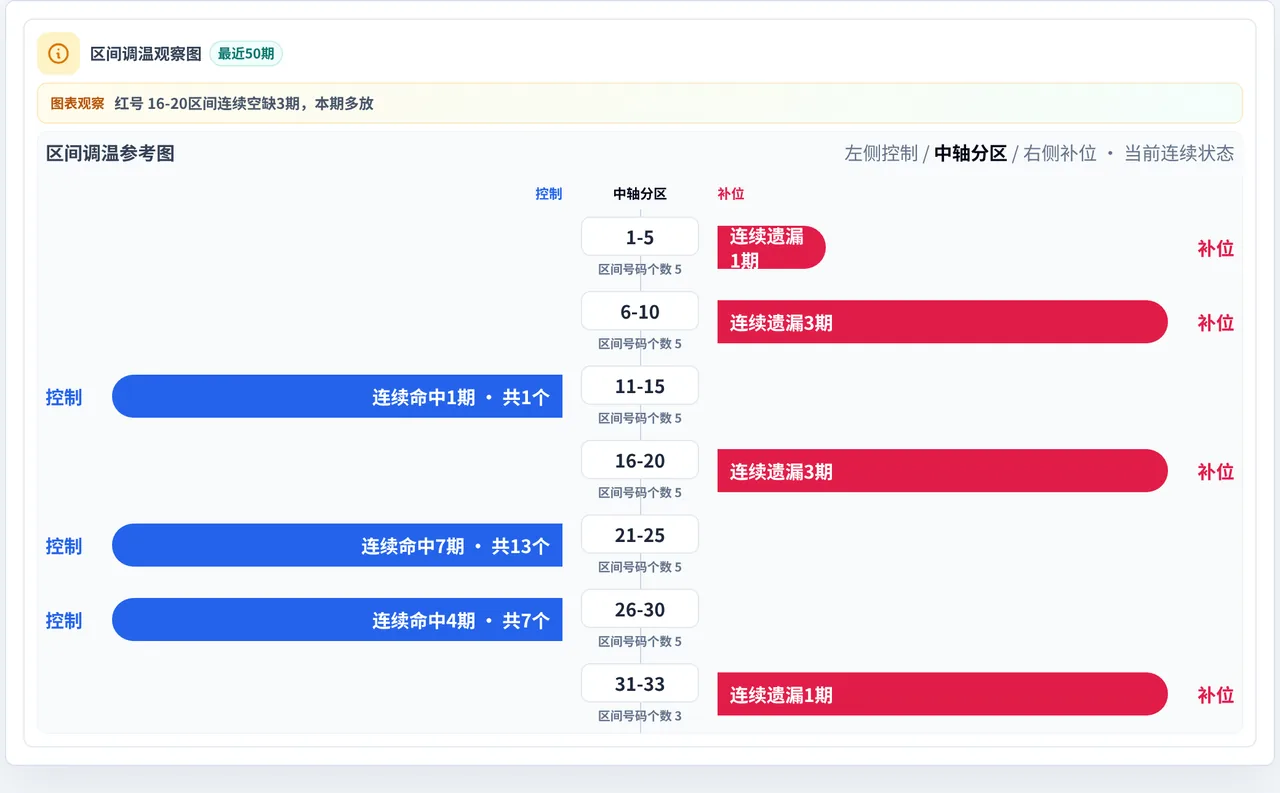
Task: Click the 补位 label in the 16-20 row
Action: [1216, 471]
